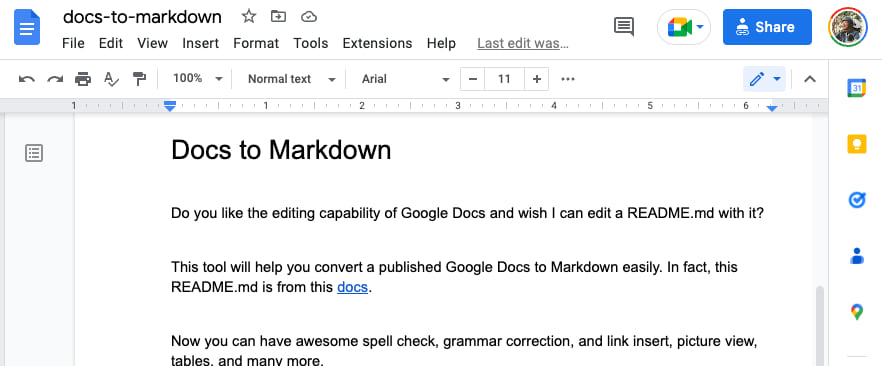
Task: Click the blue Share button
Action: 767,27
